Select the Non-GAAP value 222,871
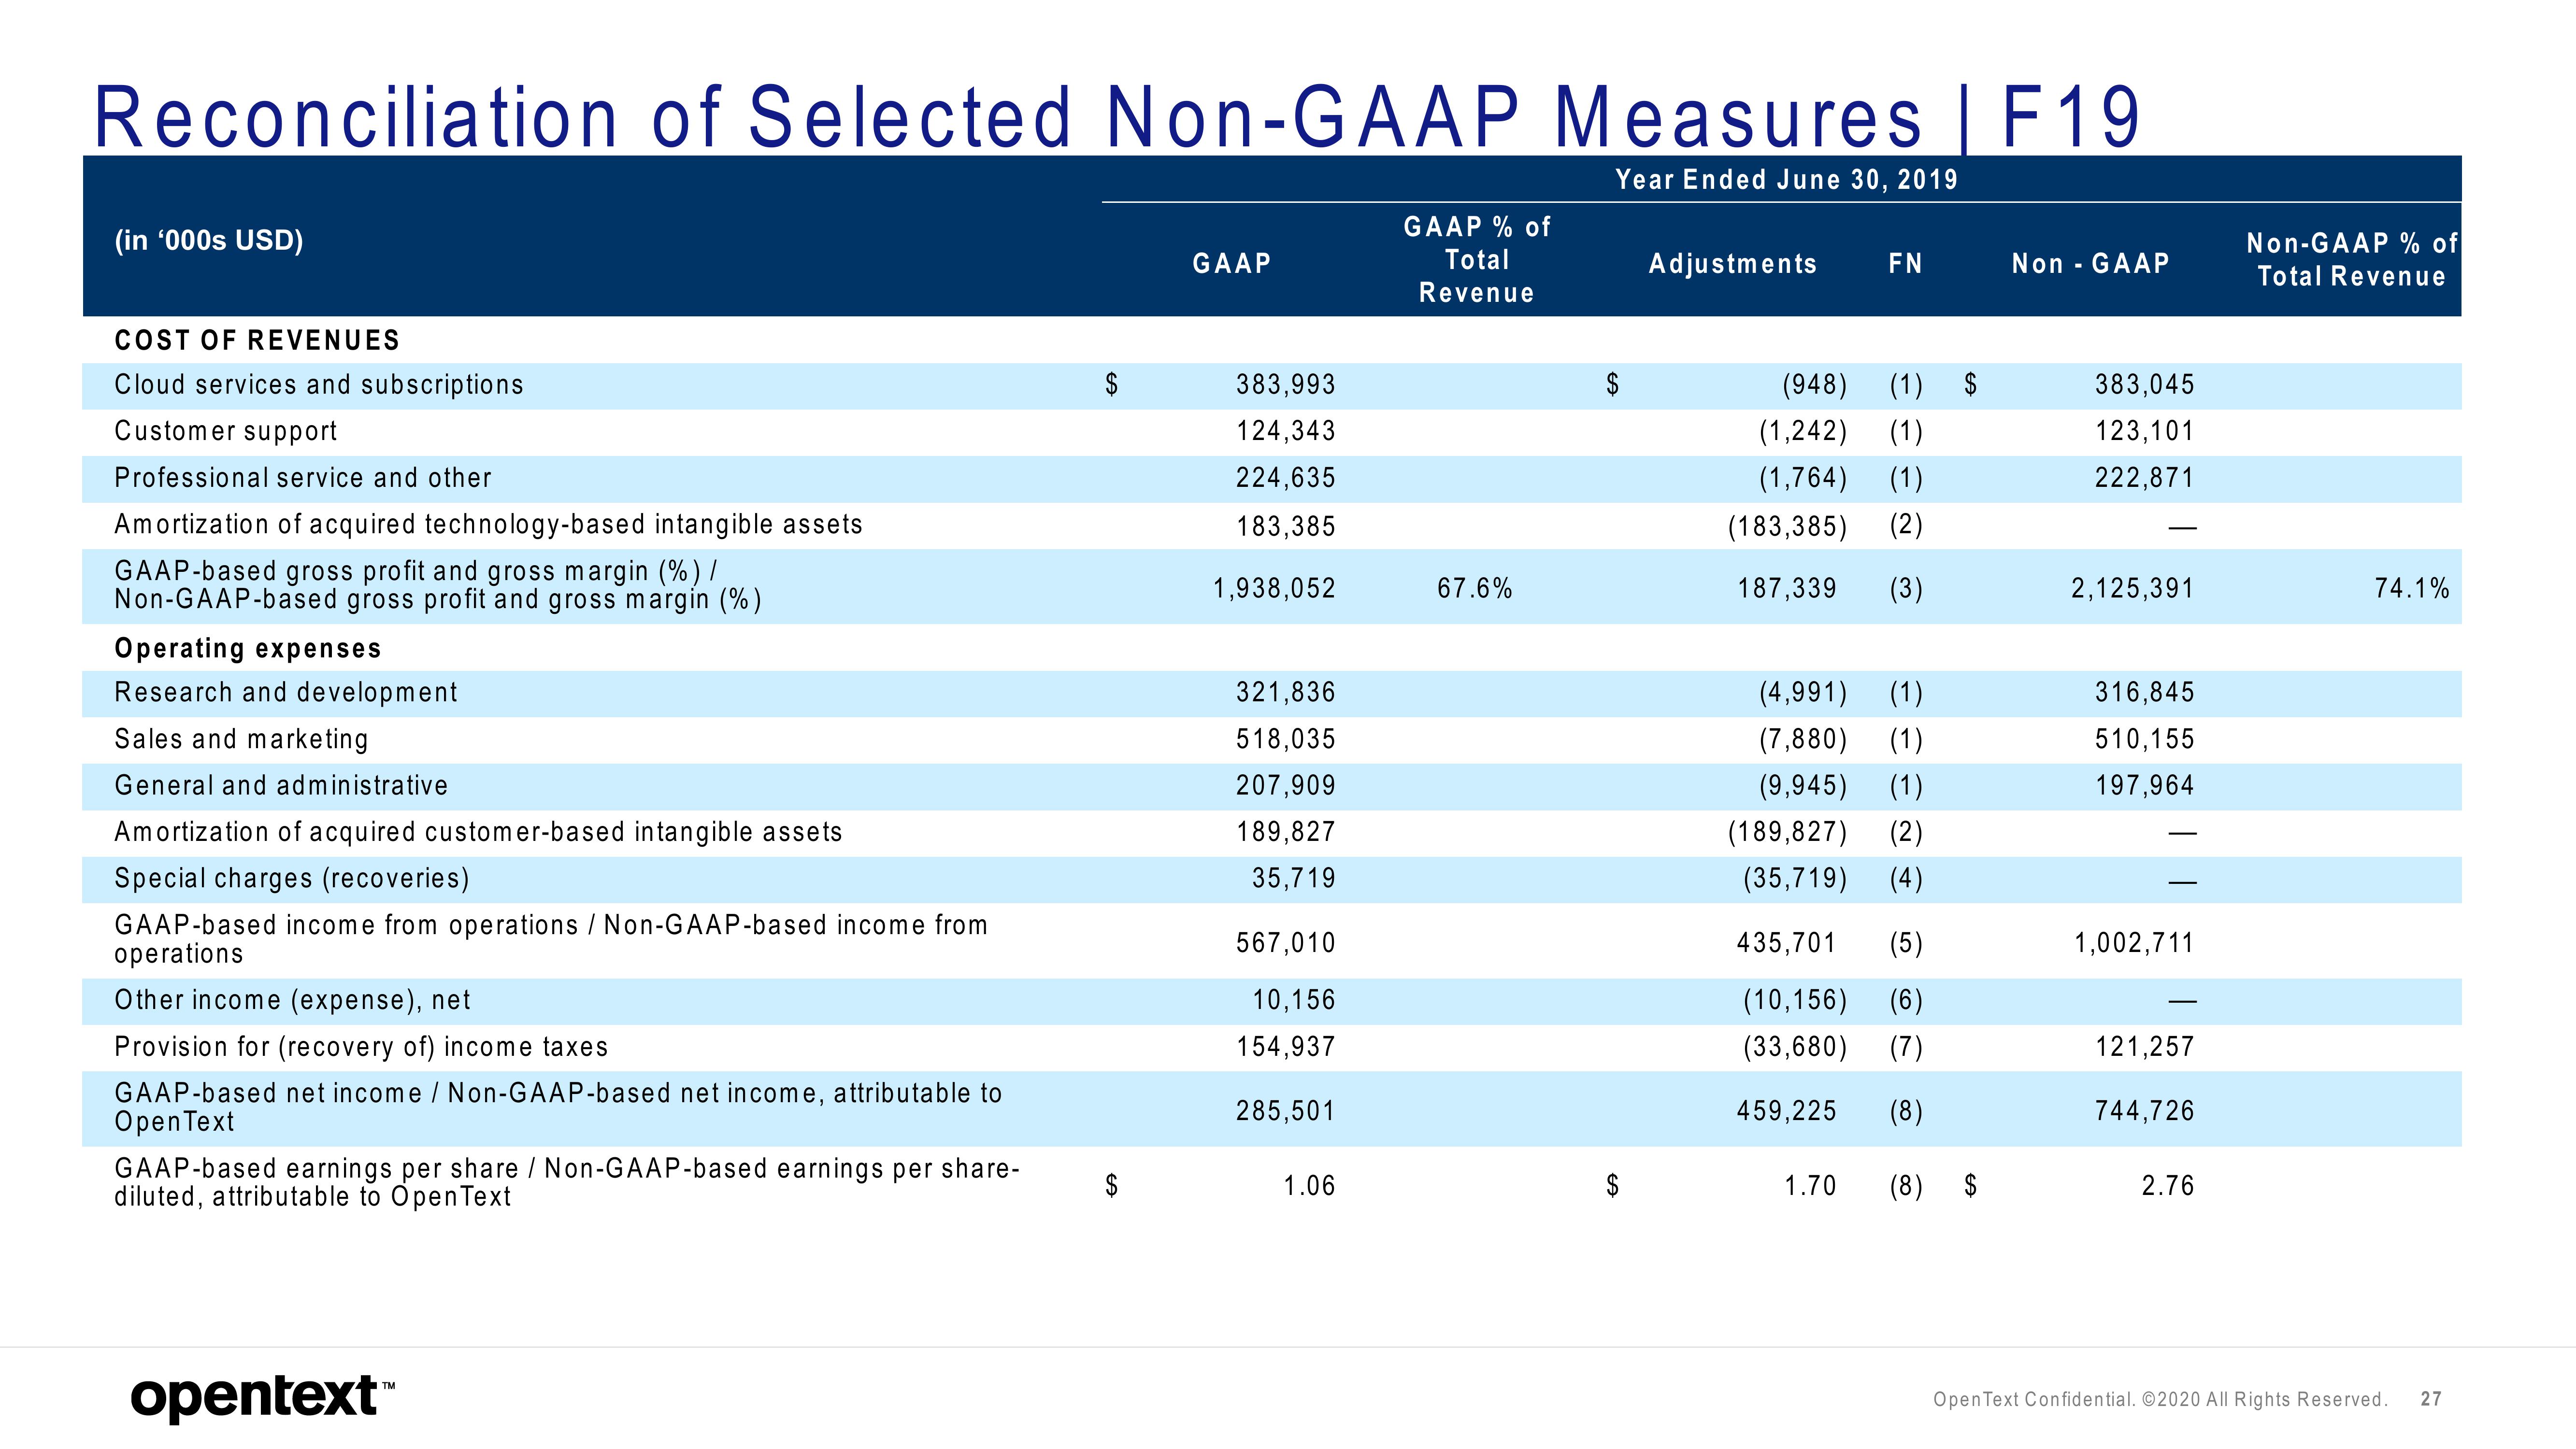 [2145, 478]
